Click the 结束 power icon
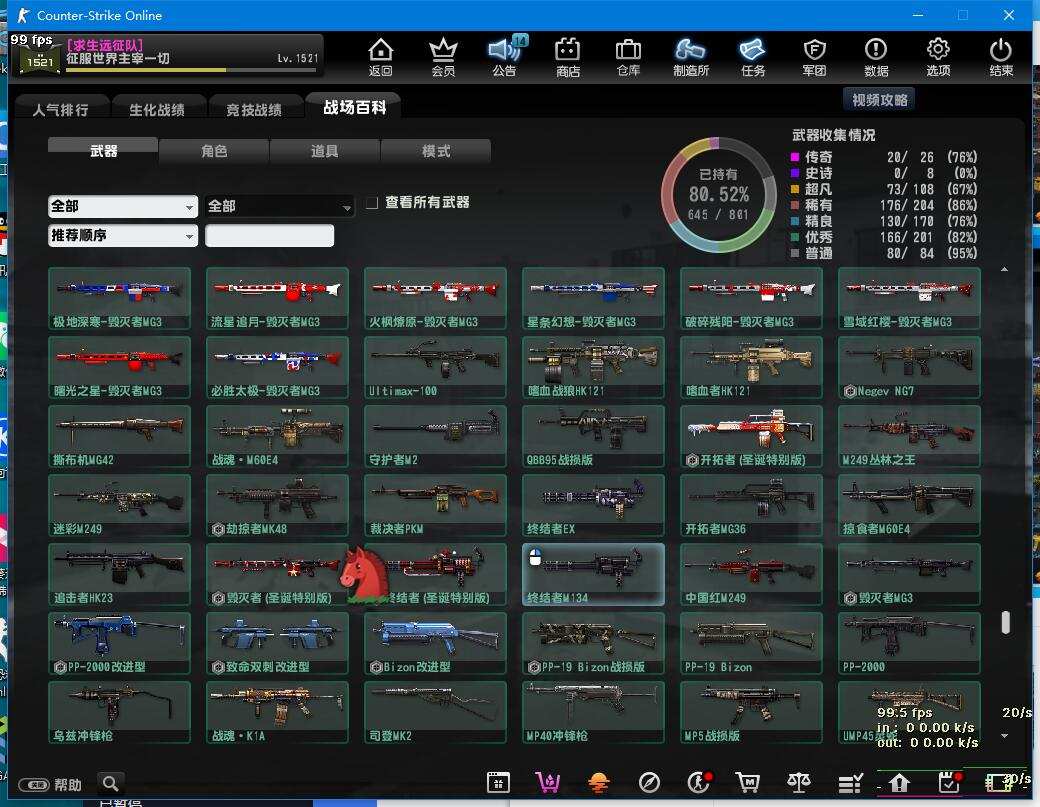 [1001, 56]
